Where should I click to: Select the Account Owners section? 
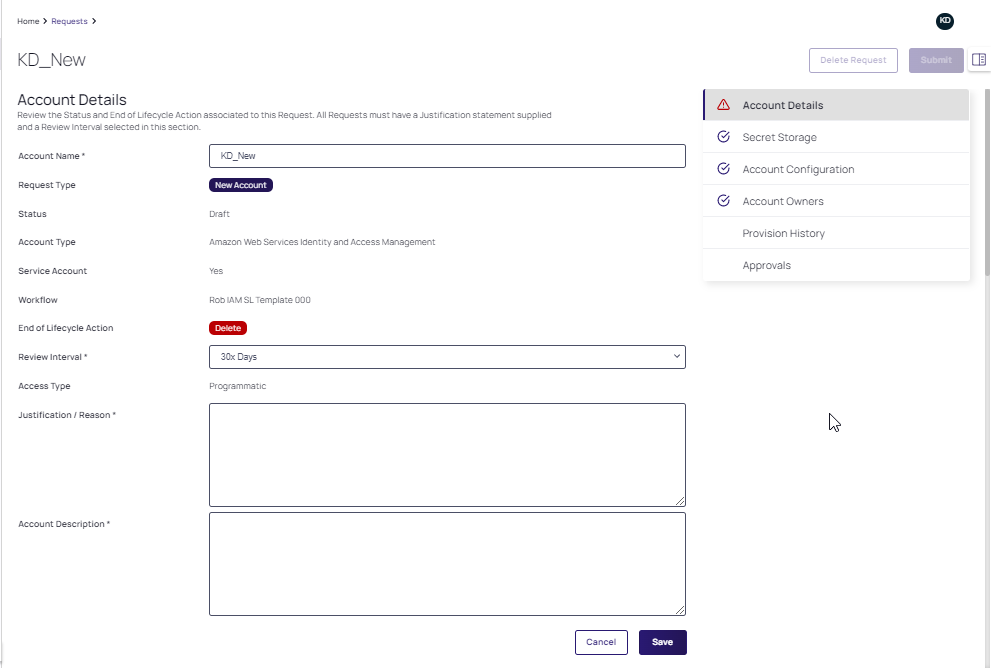click(x=782, y=200)
